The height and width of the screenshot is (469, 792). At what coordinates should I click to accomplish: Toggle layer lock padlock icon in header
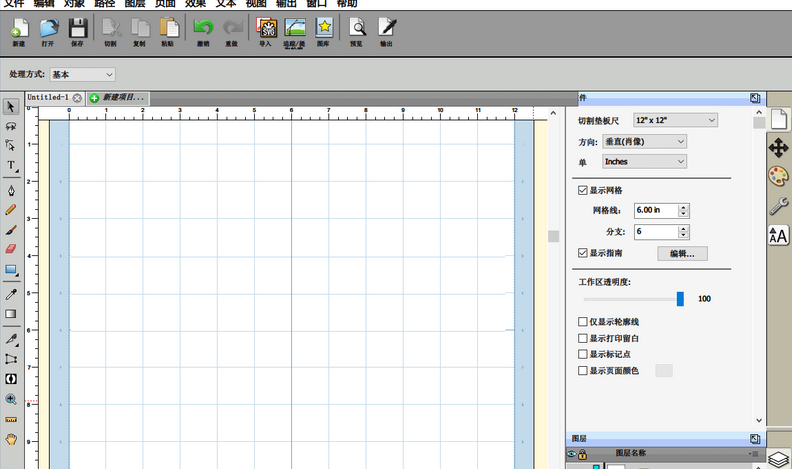tap(582, 454)
